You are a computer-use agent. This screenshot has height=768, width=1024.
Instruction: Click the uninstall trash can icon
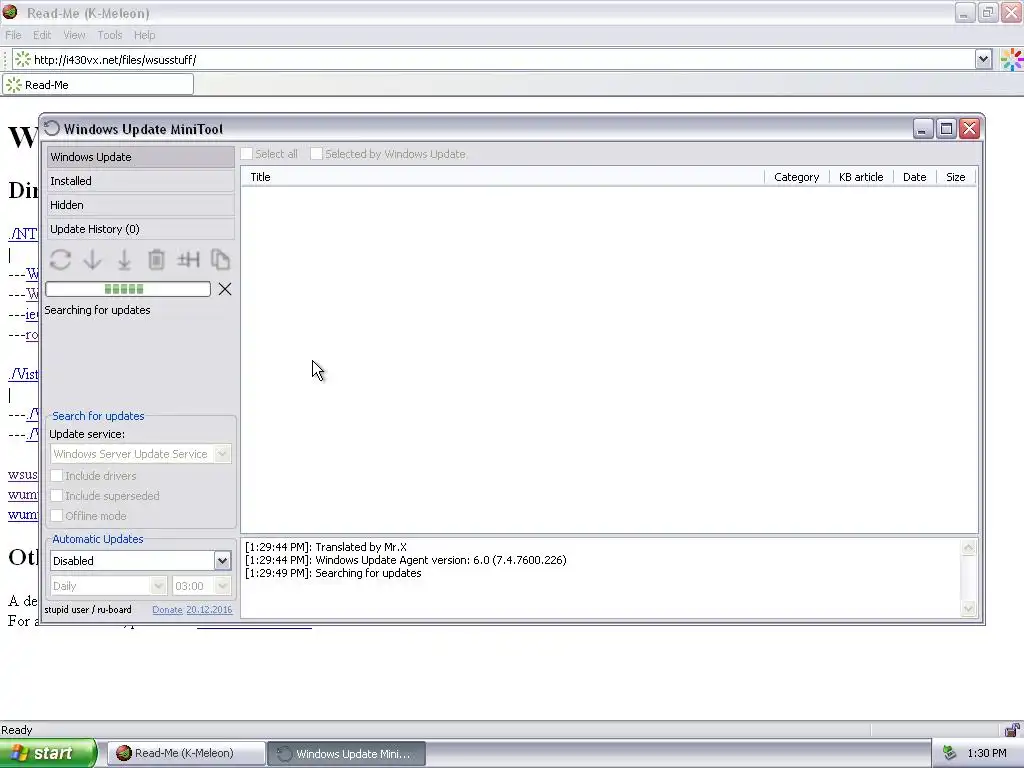coord(156,260)
